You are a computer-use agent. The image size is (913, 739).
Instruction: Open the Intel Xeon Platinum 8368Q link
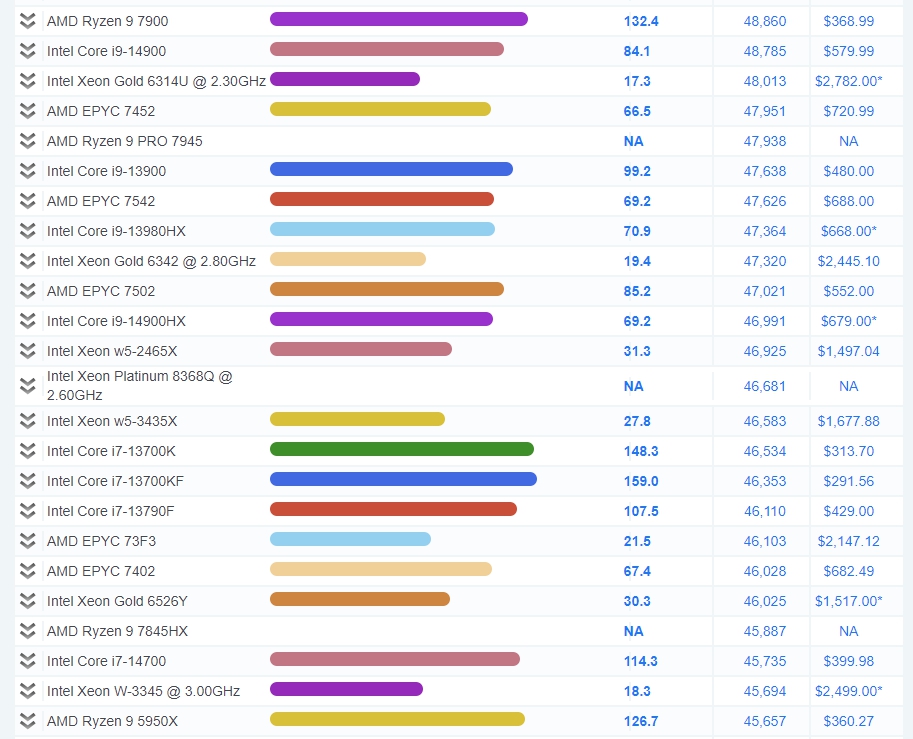tap(140, 386)
